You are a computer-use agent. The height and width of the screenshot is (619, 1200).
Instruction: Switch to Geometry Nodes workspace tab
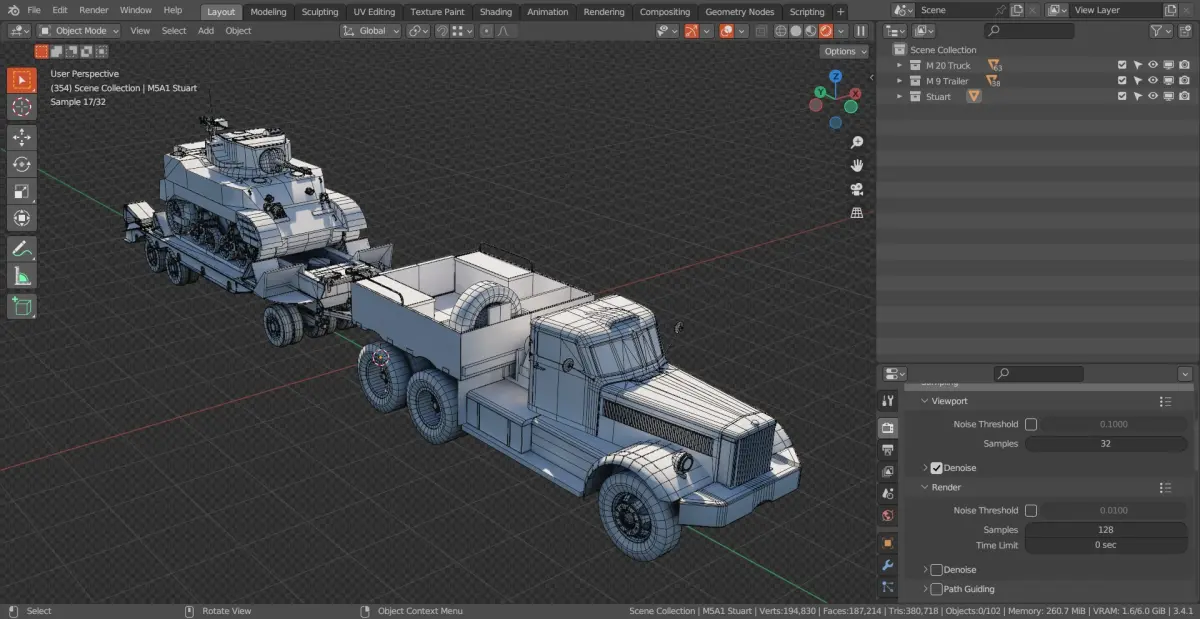pos(739,12)
